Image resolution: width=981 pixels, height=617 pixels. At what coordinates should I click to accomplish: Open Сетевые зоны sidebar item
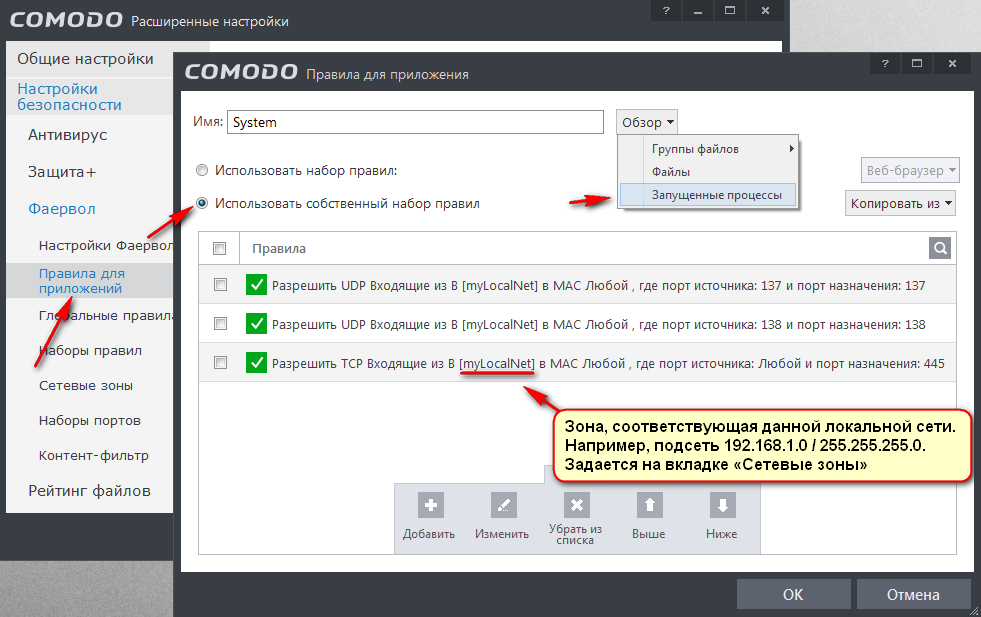pos(86,385)
